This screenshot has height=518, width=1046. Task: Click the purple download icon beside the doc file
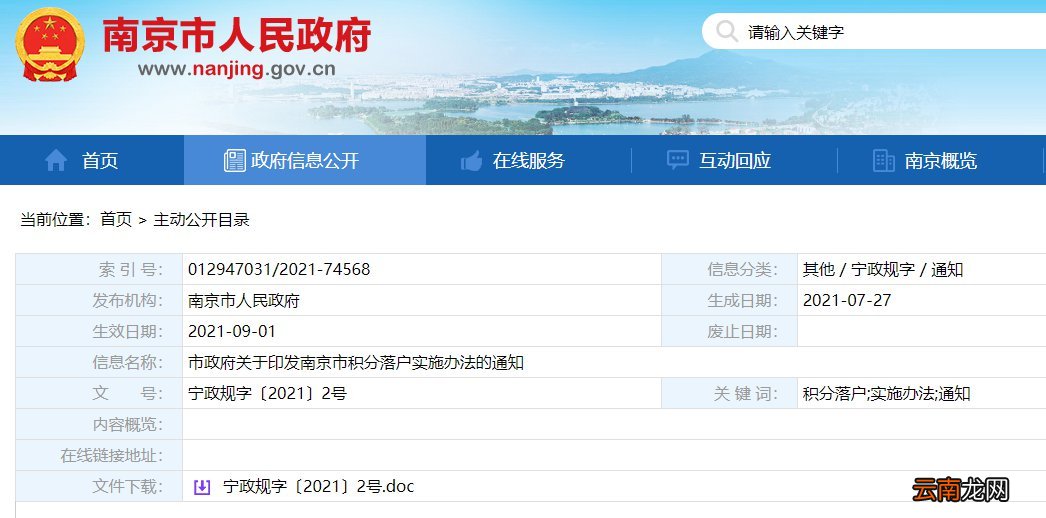pyautogui.click(x=201, y=487)
